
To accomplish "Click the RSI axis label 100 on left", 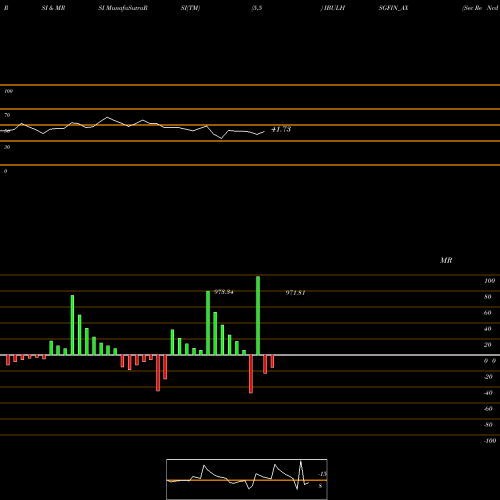I will click(8, 91).
